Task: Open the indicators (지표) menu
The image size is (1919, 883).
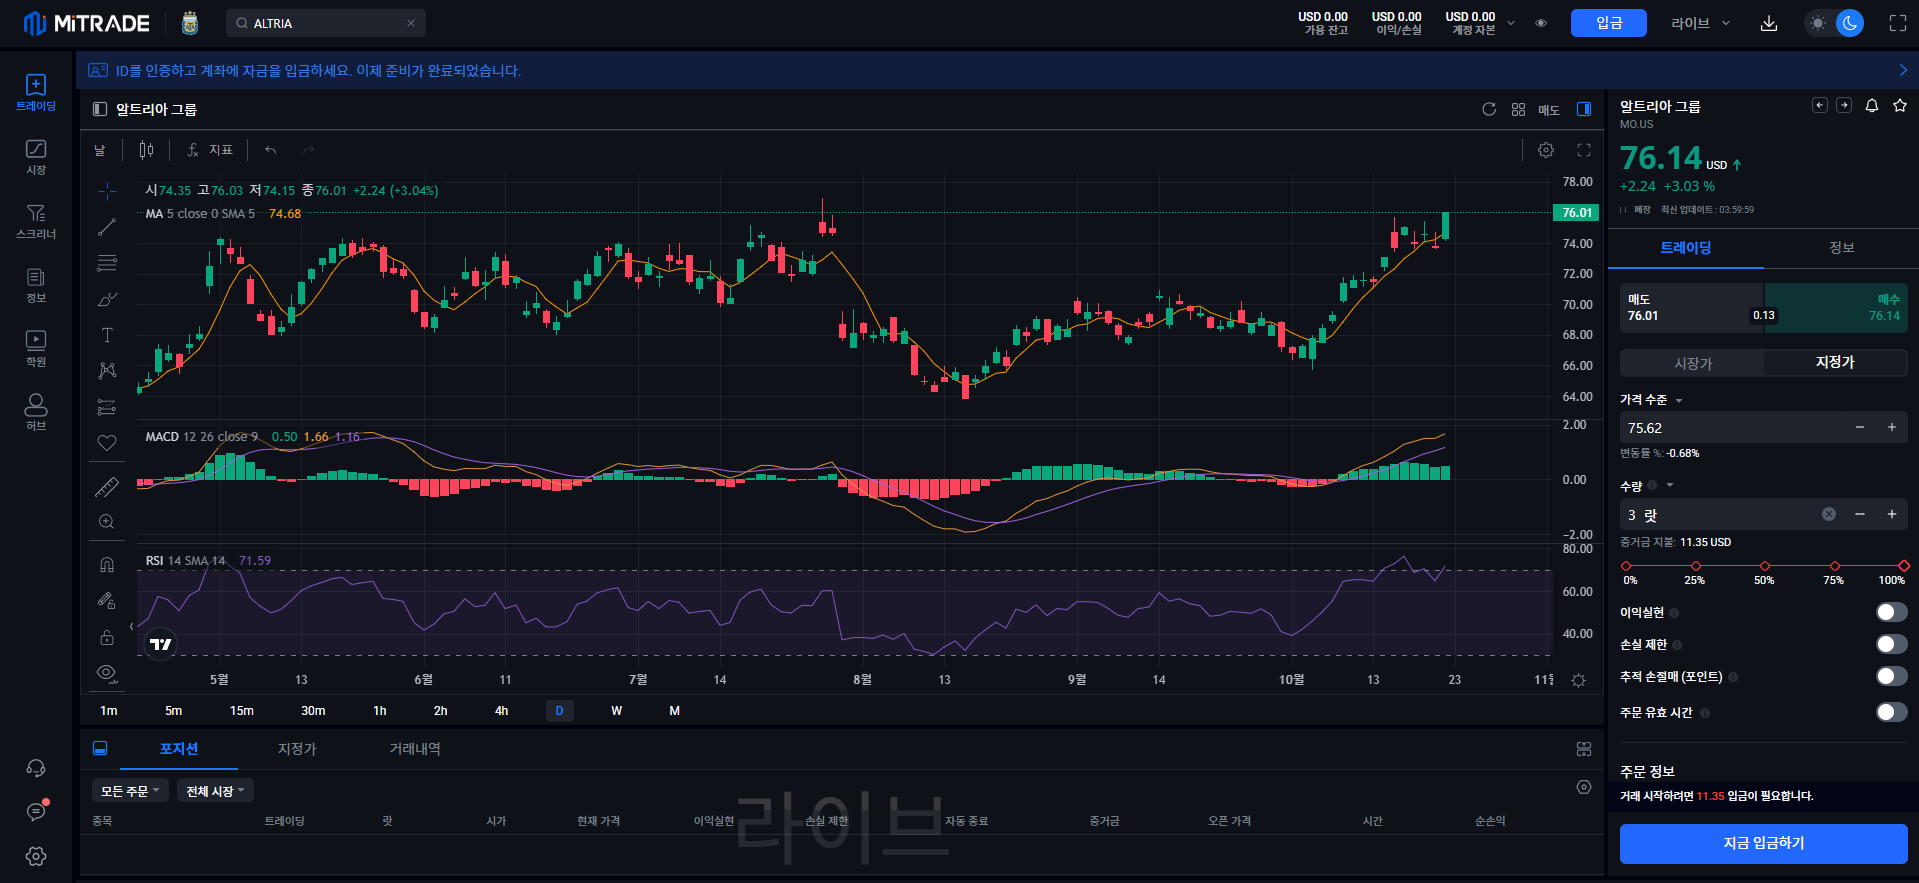Action: (210, 150)
